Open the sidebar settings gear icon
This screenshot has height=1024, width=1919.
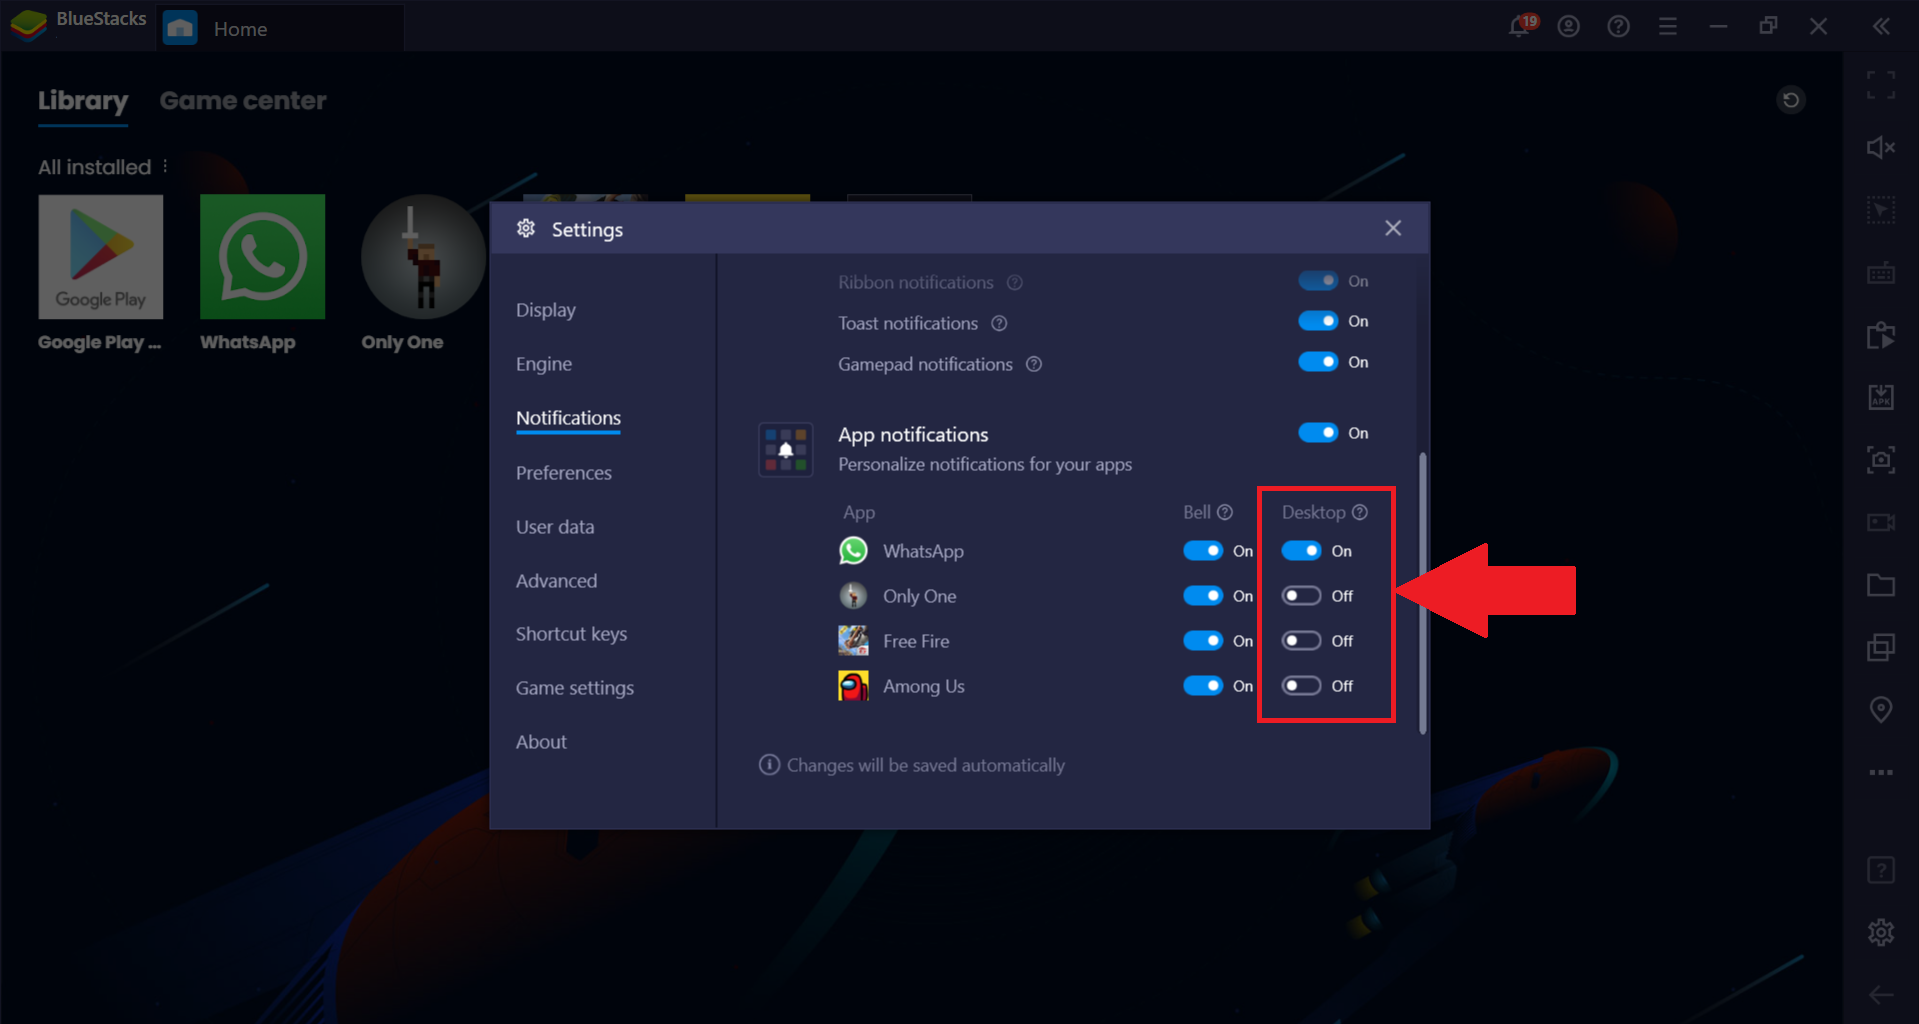tap(1881, 932)
